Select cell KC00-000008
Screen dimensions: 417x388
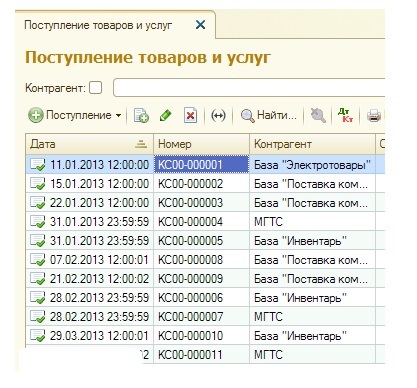[x=201, y=260]
